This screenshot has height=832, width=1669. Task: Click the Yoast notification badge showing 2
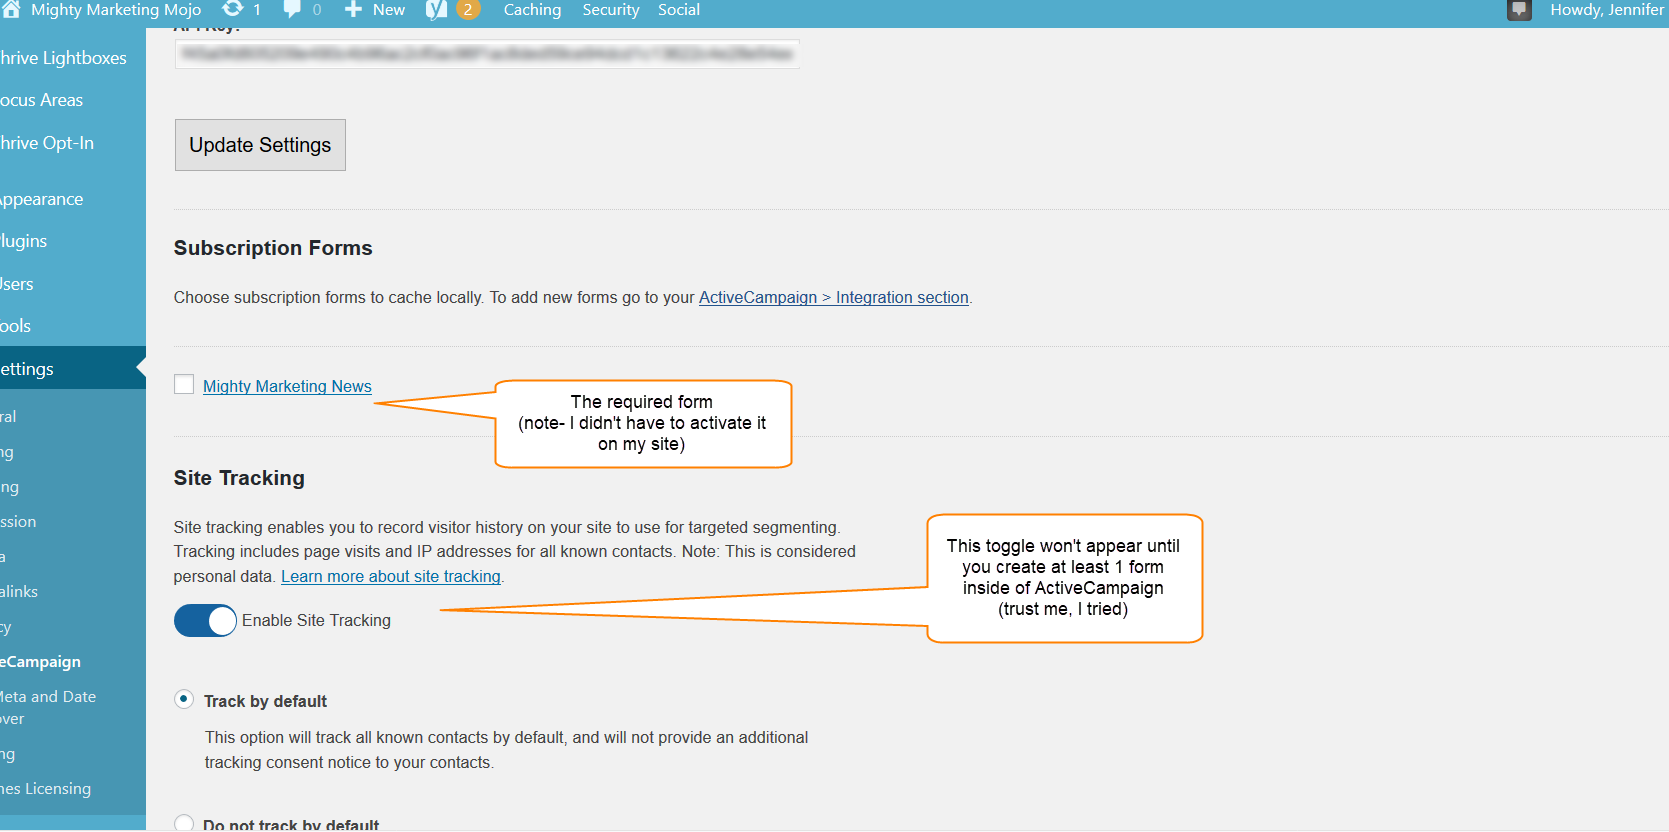[x=468, y=9]
